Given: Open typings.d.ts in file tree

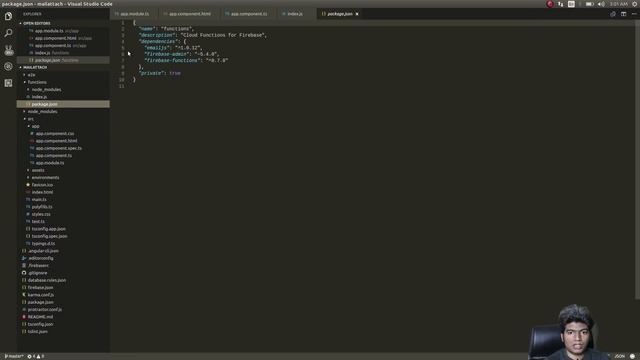Looking at the screenshot, I should (x=43, y=244).
